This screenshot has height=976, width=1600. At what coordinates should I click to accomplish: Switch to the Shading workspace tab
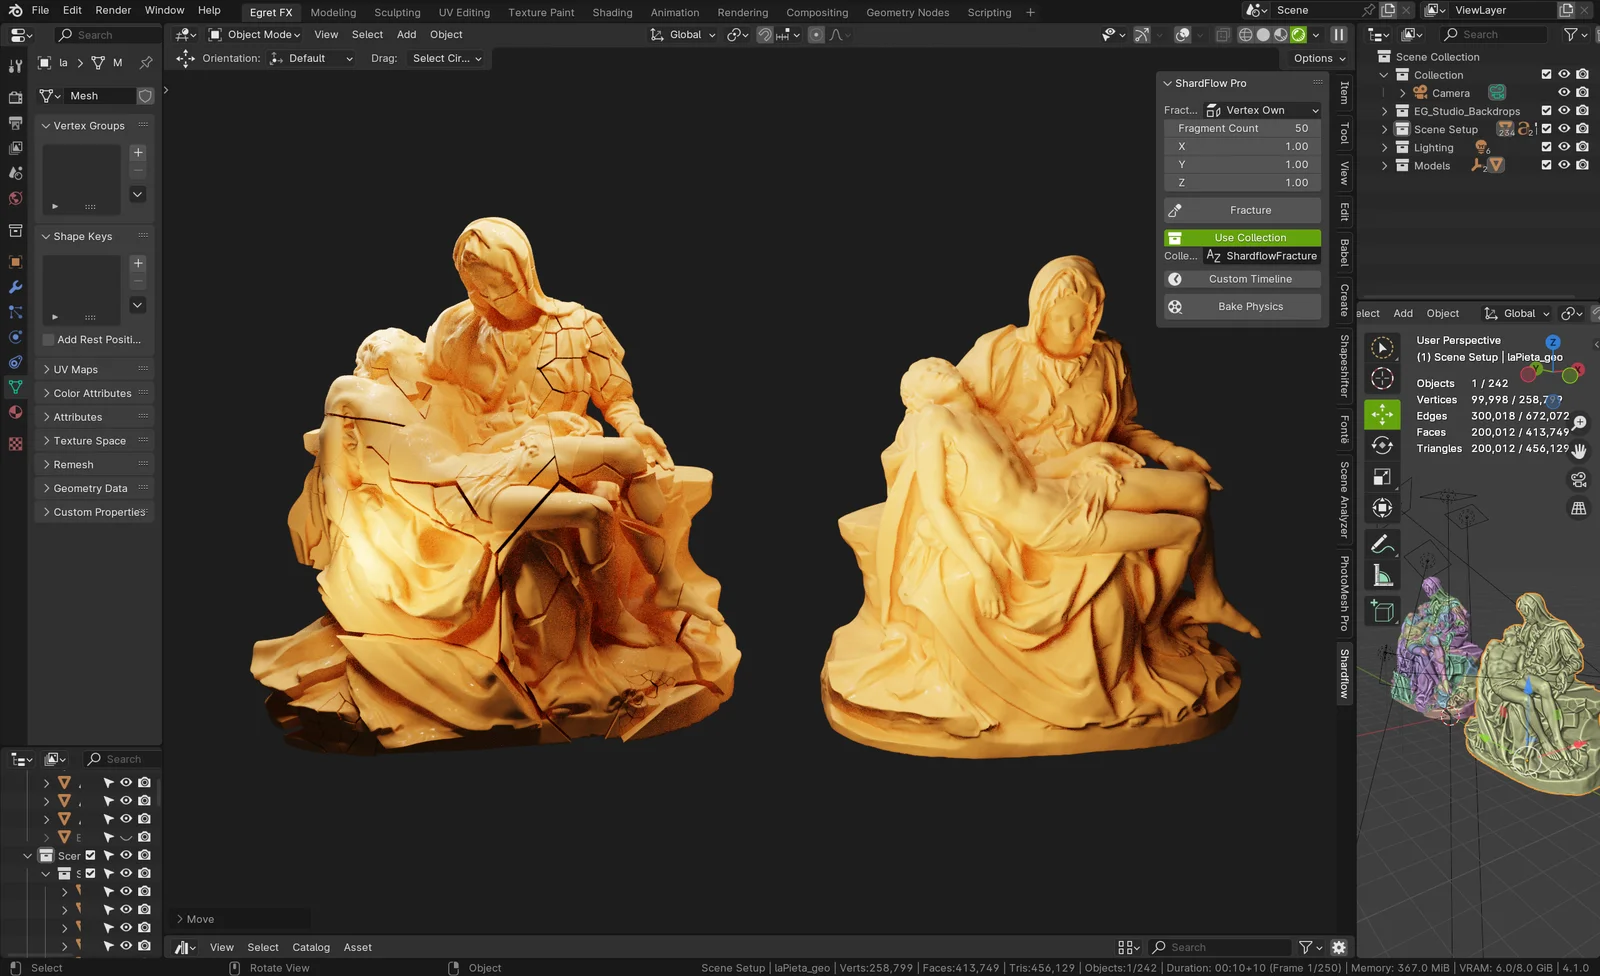[612, 12]
